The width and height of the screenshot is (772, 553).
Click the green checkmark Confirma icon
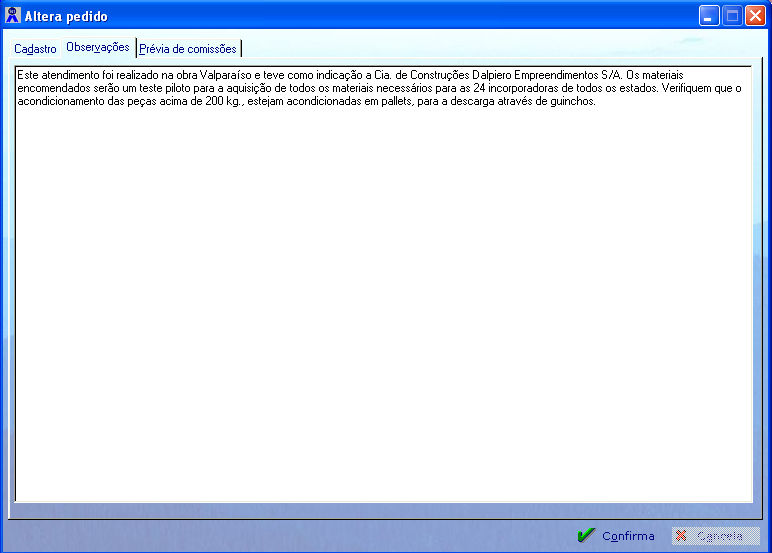[x=586, y=536]
